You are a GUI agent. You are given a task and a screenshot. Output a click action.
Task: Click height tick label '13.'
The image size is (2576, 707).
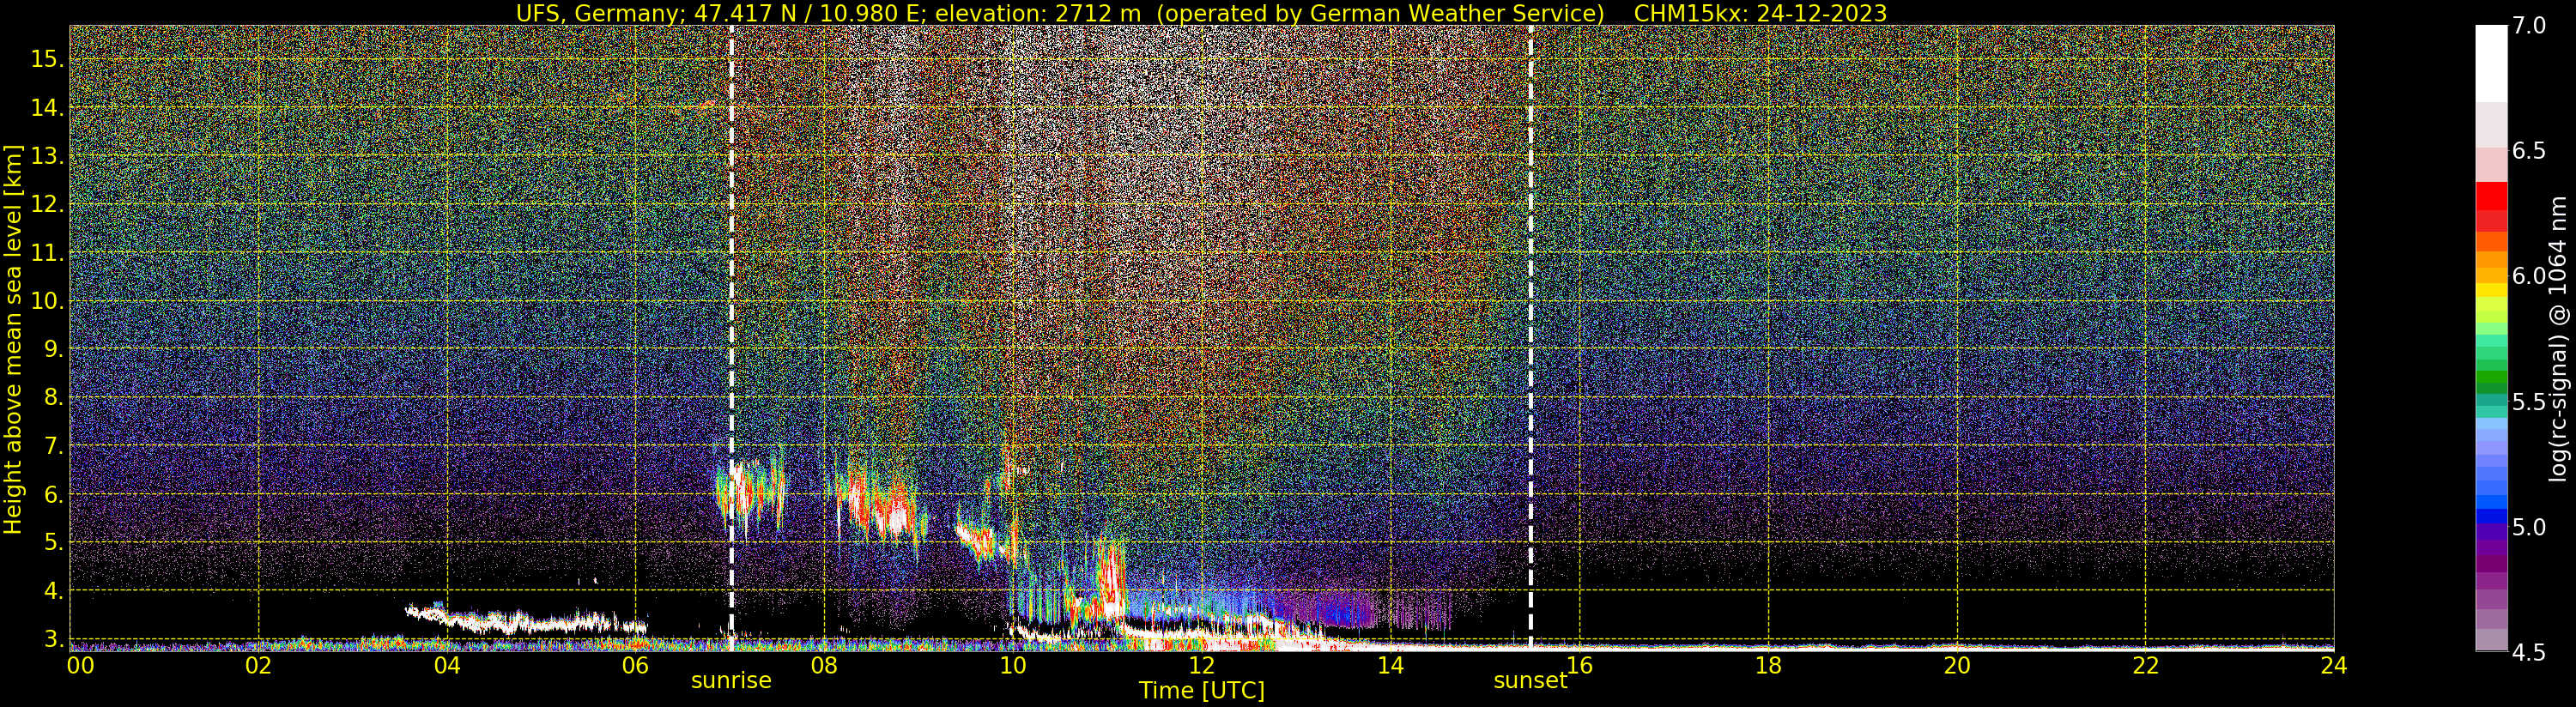pos(47,156)
